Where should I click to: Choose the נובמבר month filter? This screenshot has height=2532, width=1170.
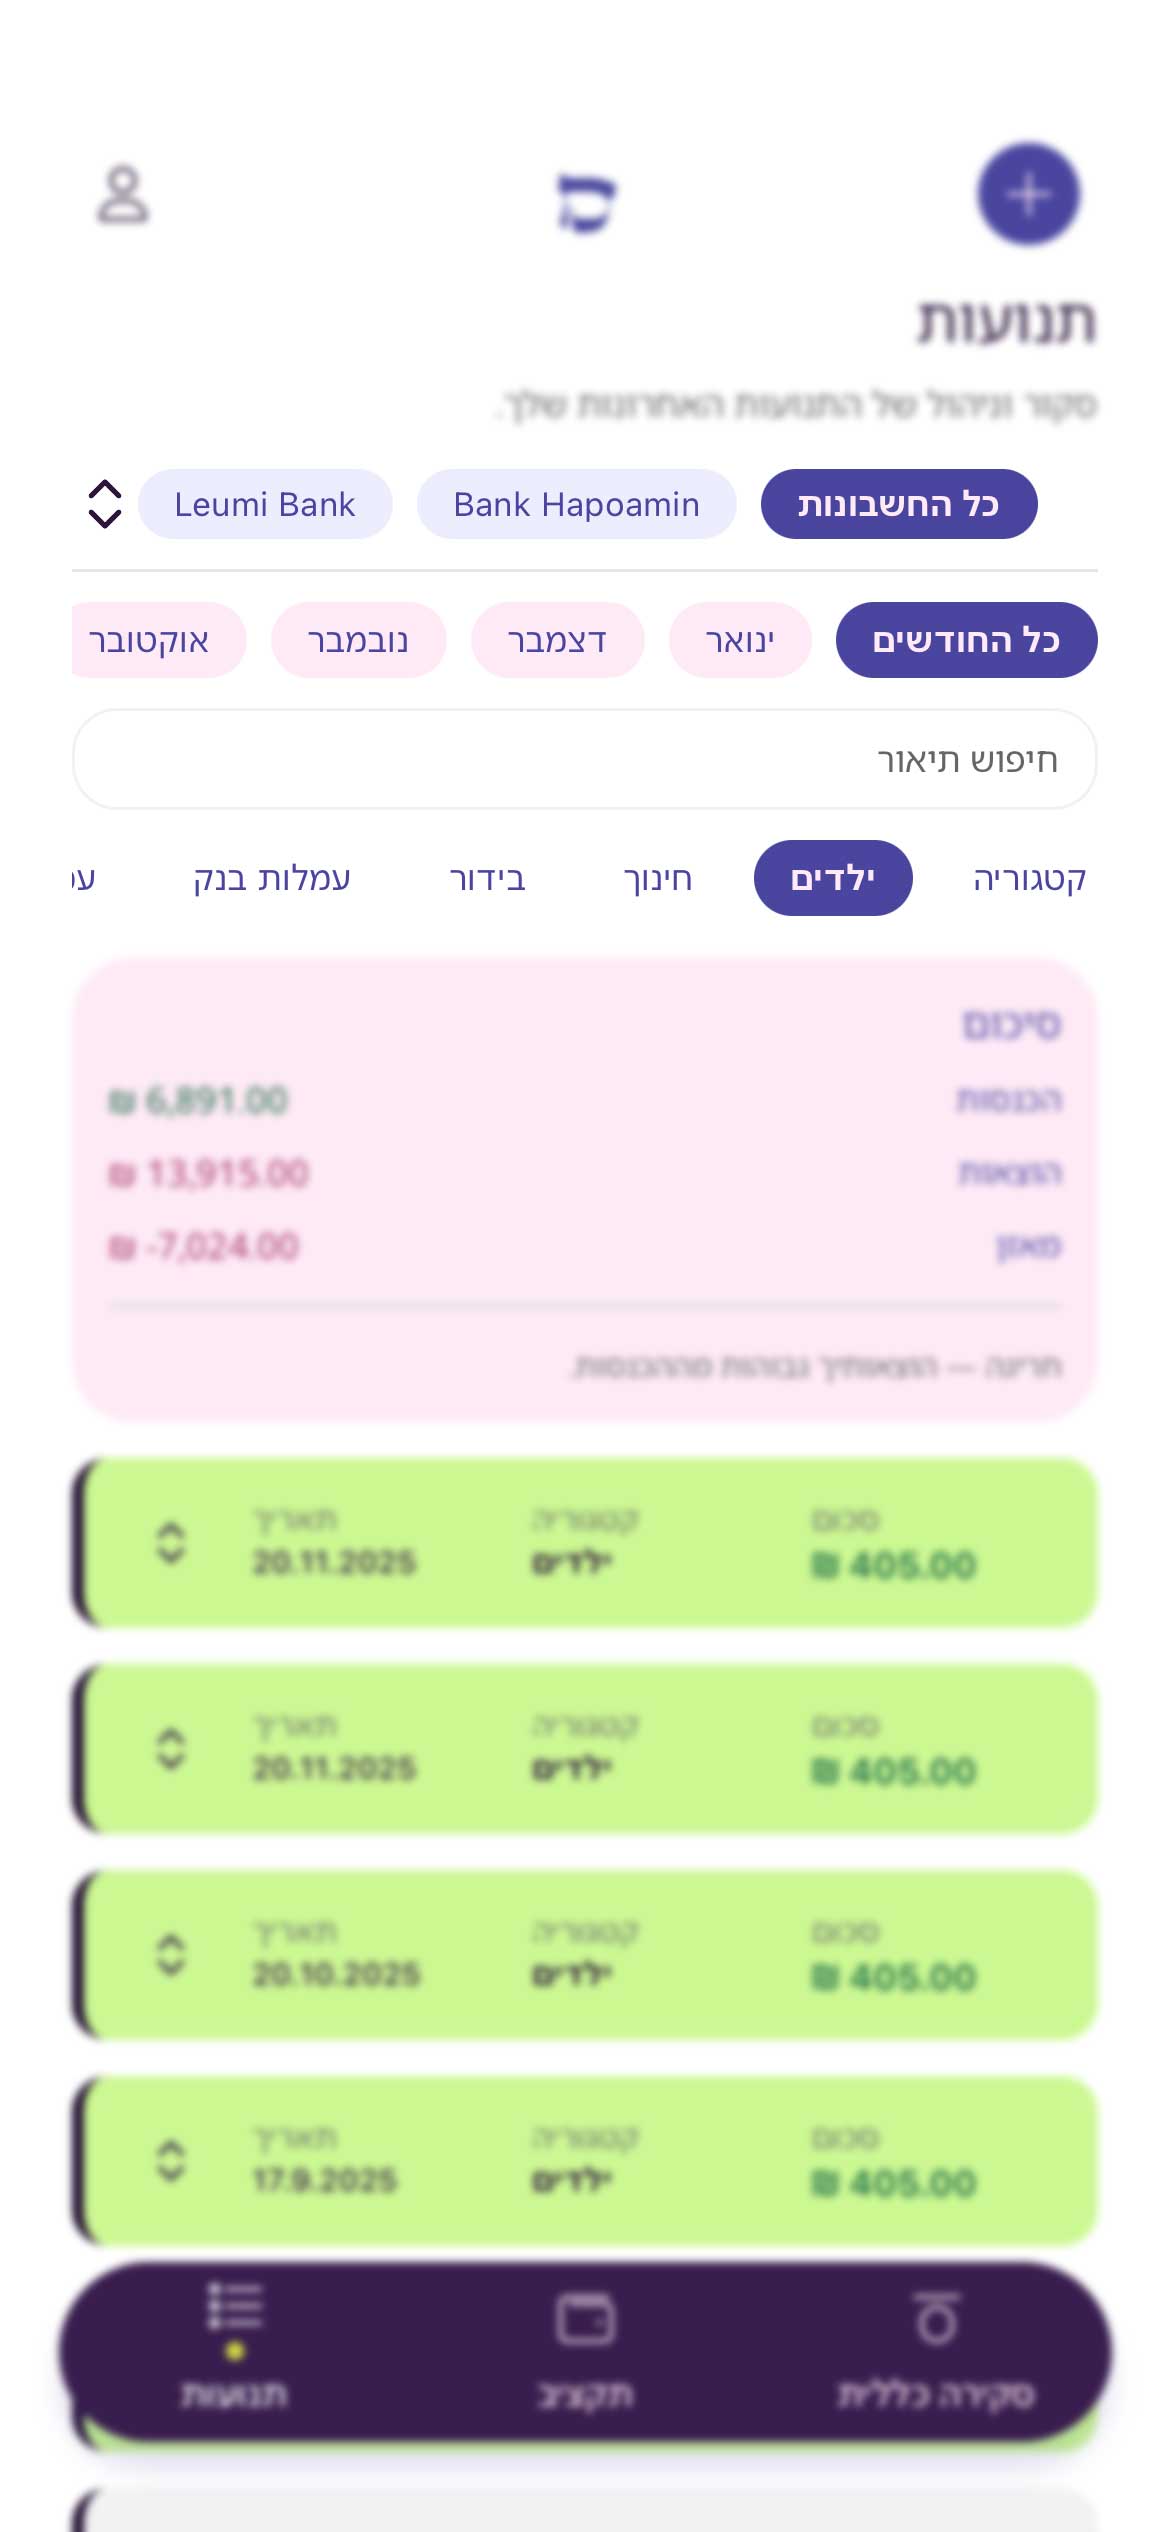coord(358,640)
